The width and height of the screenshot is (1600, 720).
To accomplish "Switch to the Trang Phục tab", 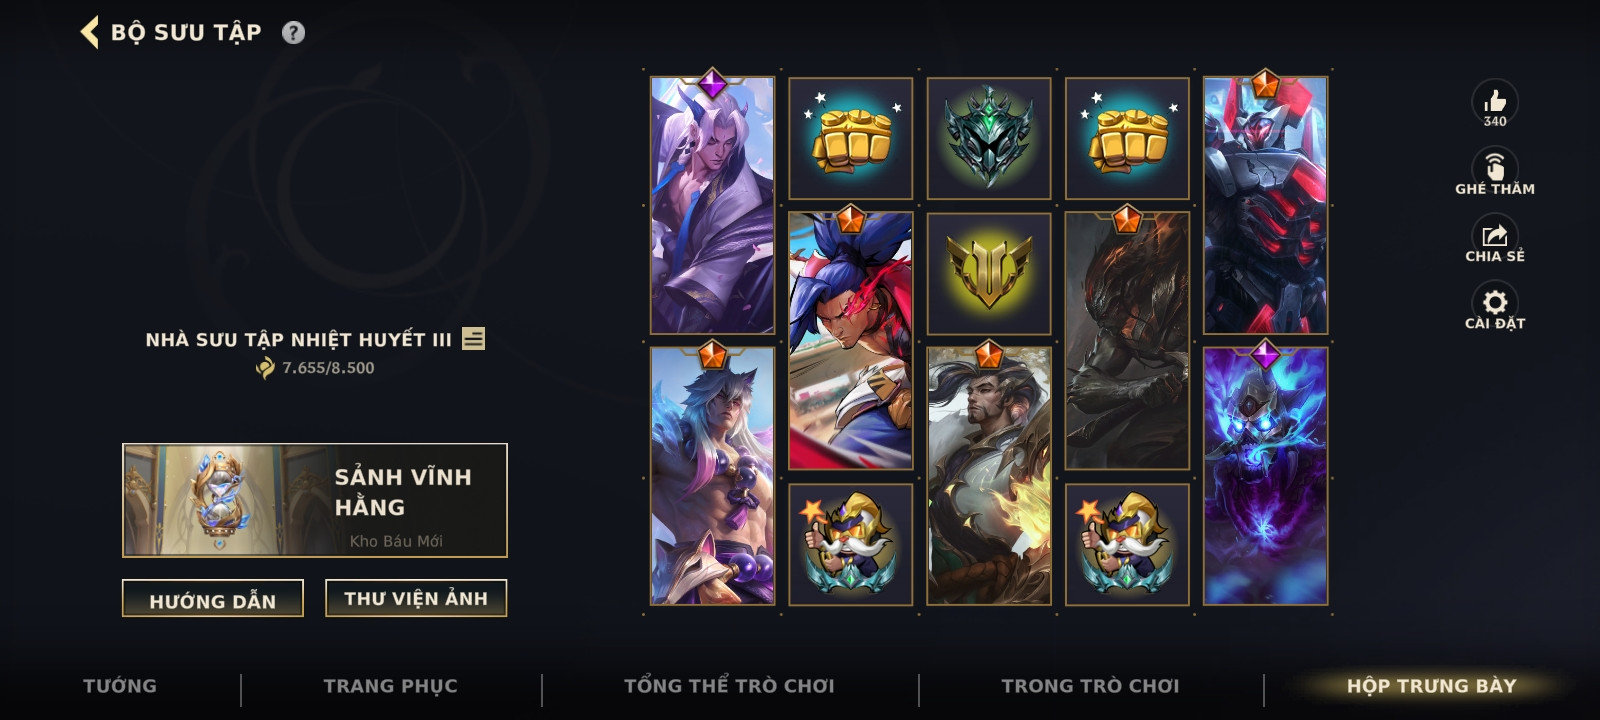I will point(391,686).
